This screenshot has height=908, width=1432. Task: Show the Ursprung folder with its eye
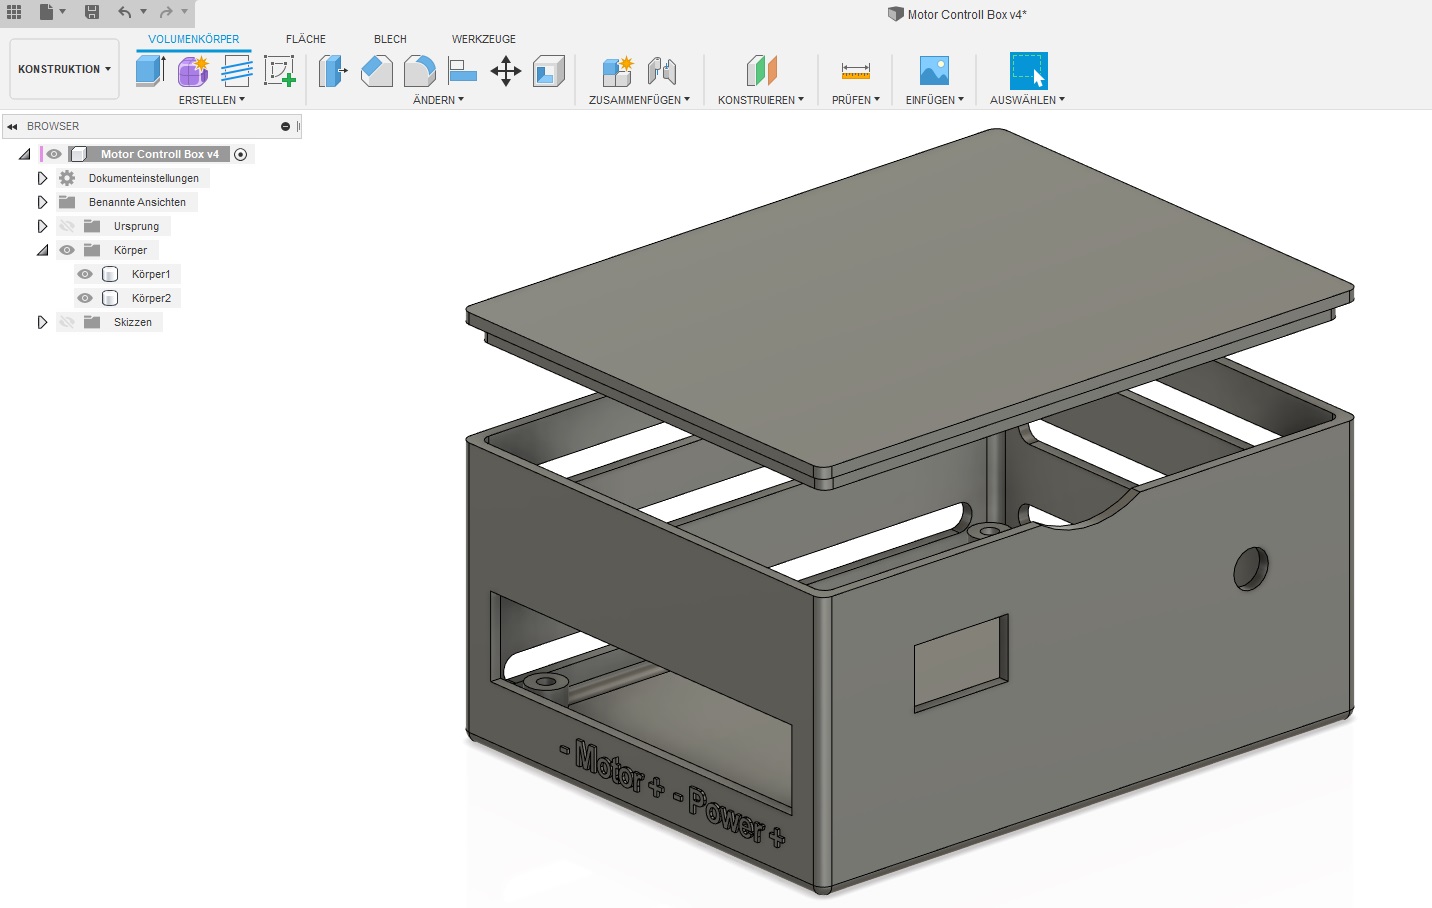pos(67,226)
